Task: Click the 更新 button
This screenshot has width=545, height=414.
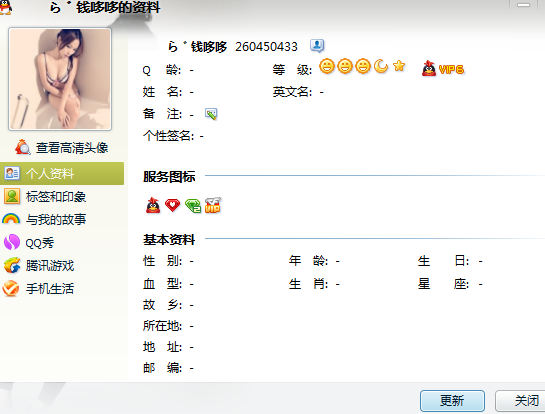Action: tap(452, 400)
